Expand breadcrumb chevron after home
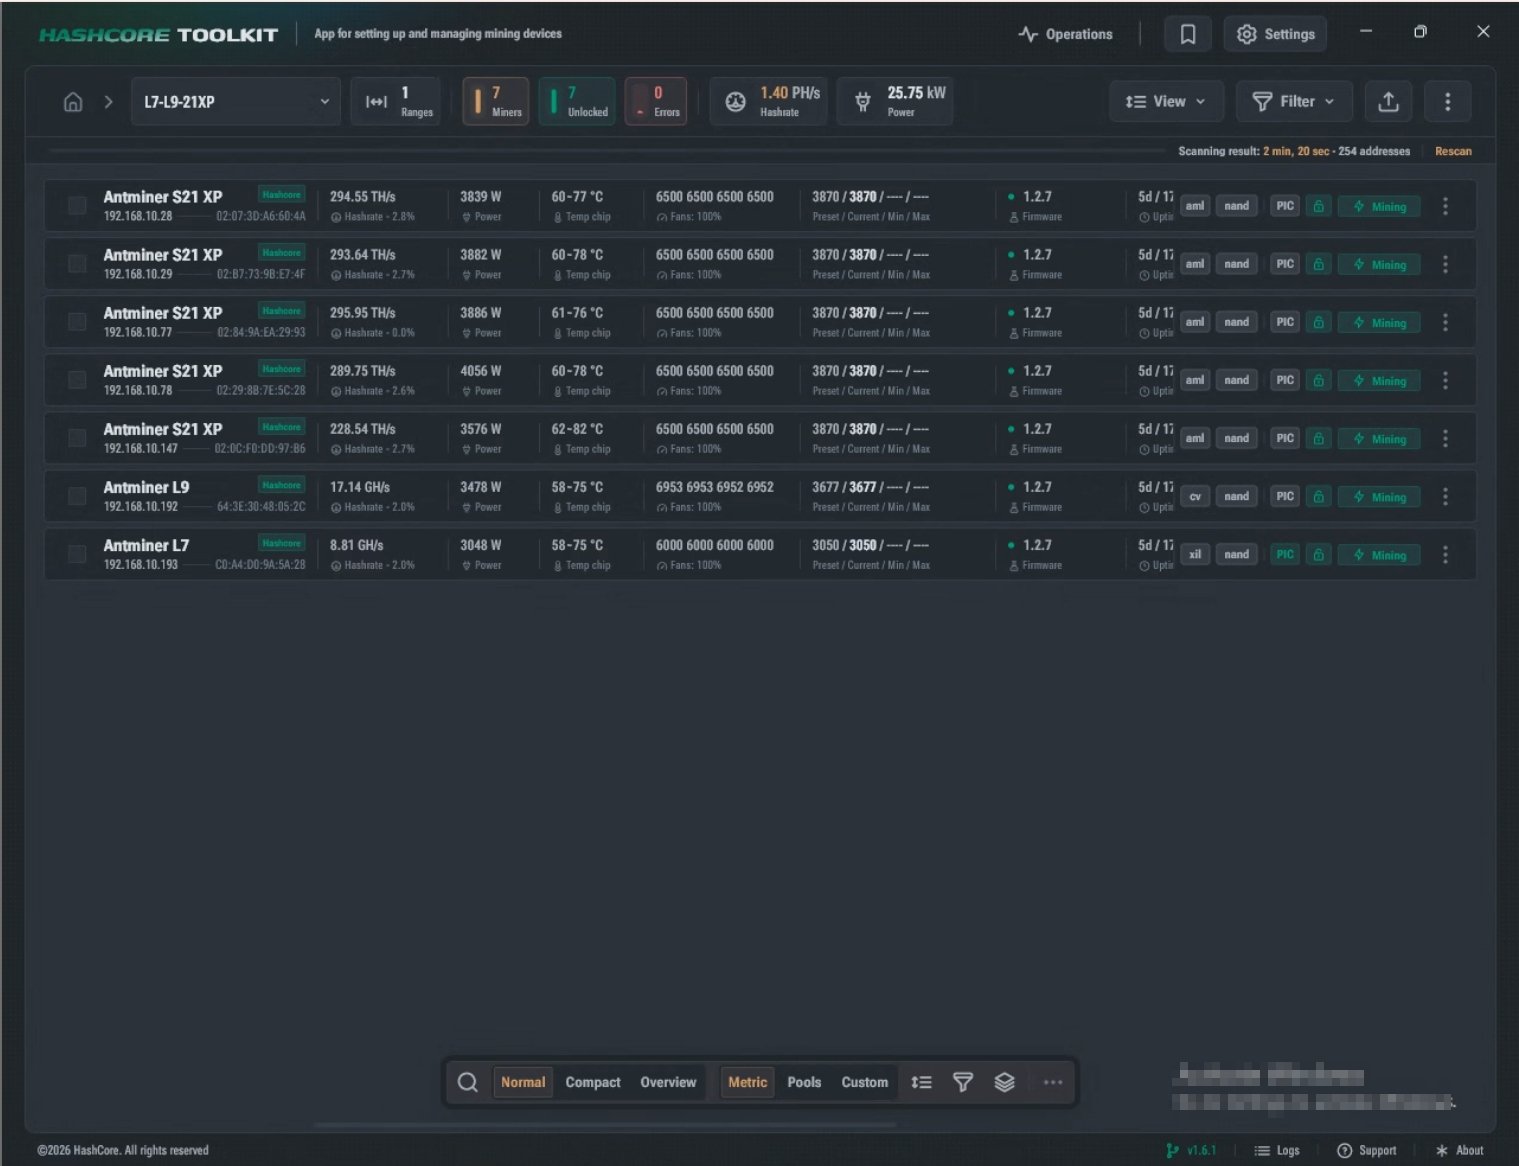Viewport: 1519px width, 1166px height. point(108,102)
